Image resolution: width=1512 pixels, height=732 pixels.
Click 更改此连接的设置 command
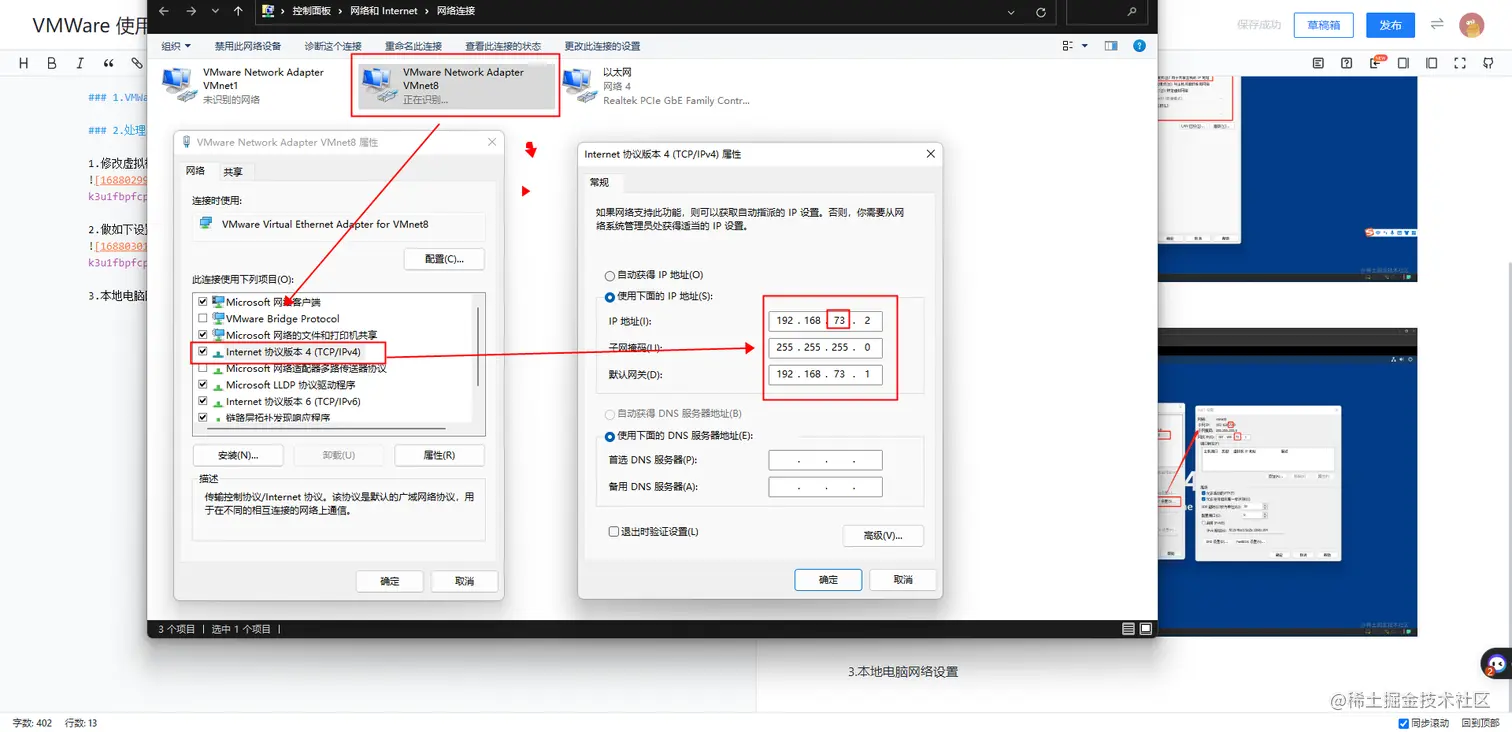pyautogui.click(x=602, y=46)
